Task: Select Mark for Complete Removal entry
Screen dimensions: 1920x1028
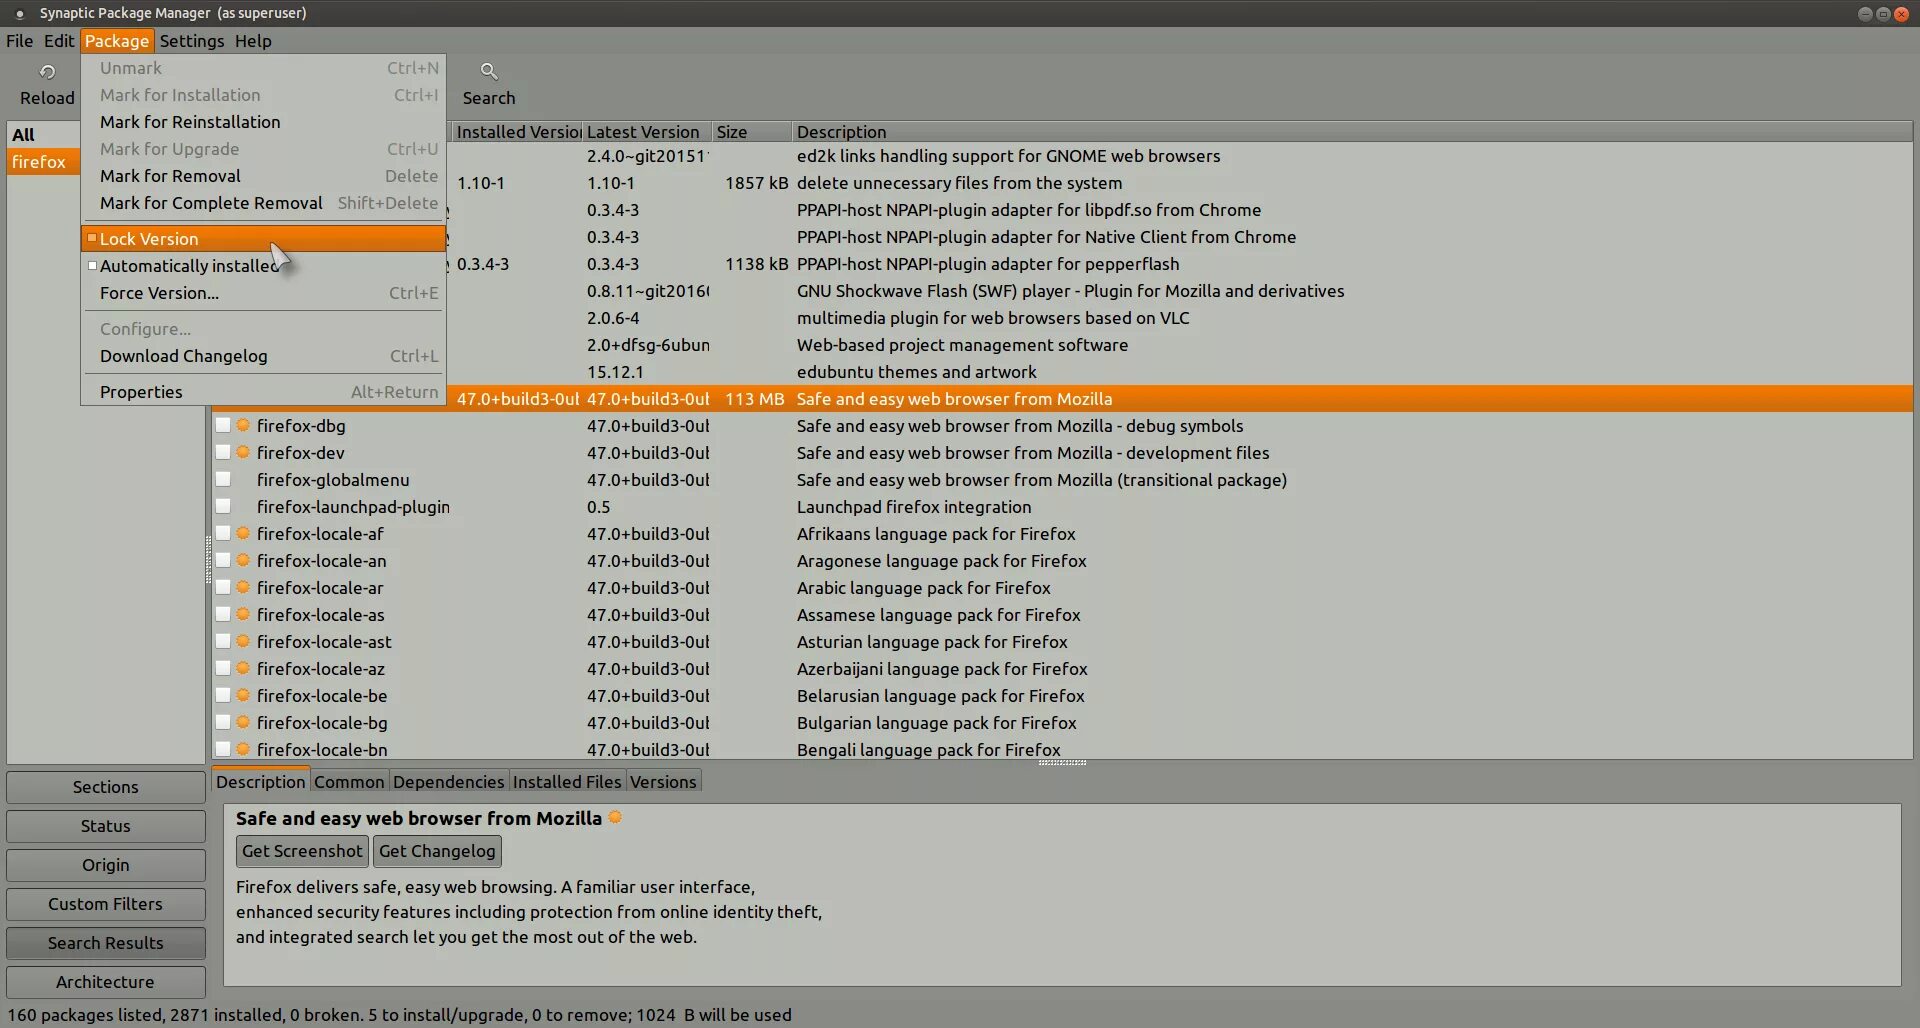Action: 263,203
